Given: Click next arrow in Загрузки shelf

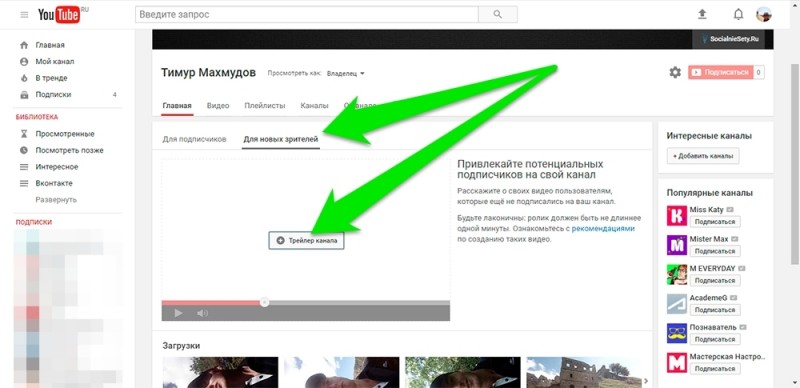Looking at the screenshot, I should click(x=645, y=381).
